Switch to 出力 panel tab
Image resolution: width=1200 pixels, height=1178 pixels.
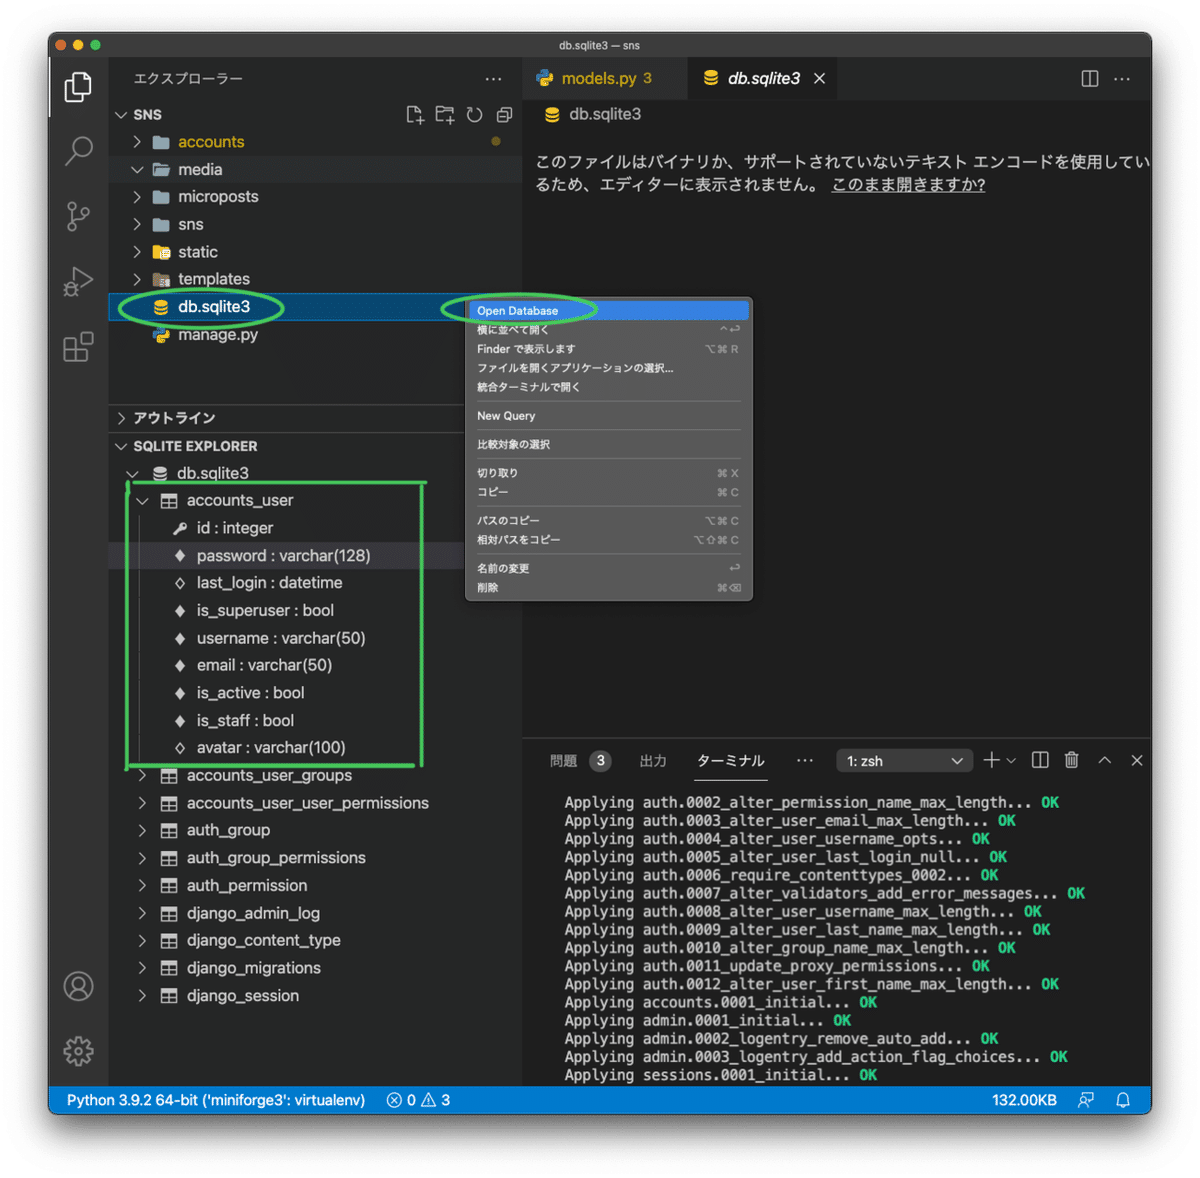[653, 761]
